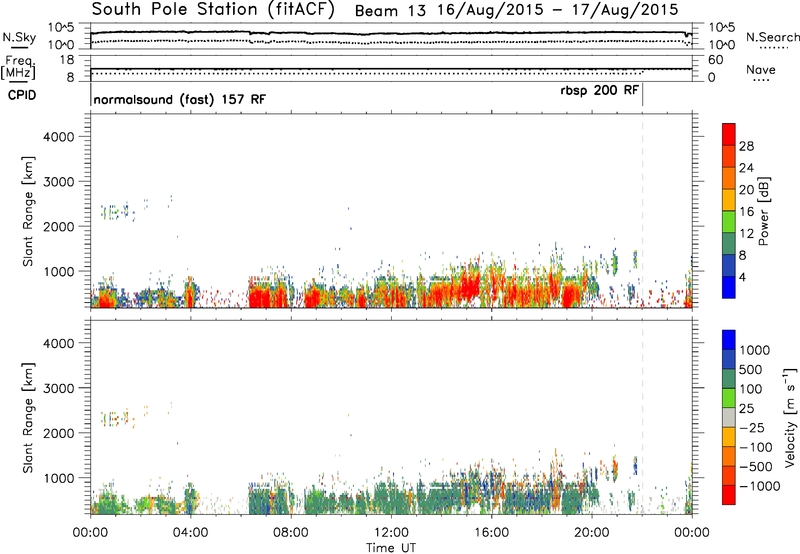Click the '12:00' time tick label
Image resolution: width=800 pixels, height=554 pixels.
pyautogui.click(x=391, y=533)
